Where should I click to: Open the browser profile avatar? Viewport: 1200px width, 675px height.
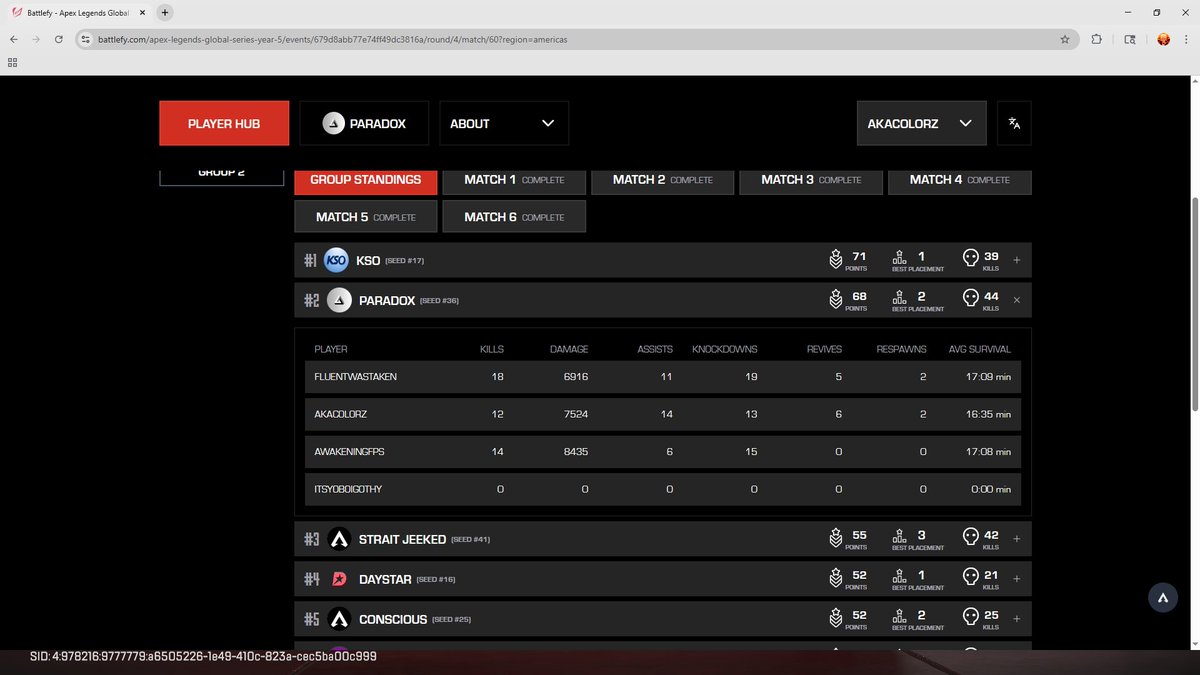1164,39
